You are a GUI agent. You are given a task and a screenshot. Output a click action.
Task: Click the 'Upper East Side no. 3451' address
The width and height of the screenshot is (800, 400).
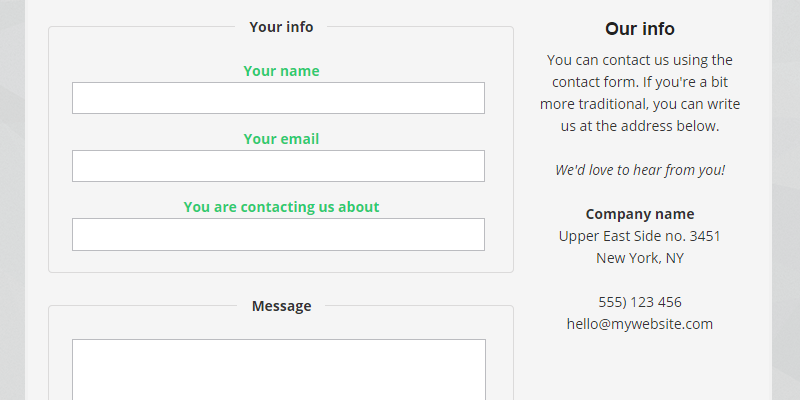tap(640, 236)
